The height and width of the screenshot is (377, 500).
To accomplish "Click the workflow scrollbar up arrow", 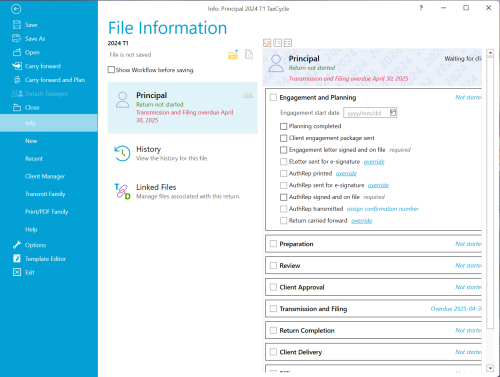I will pos(490,53).
